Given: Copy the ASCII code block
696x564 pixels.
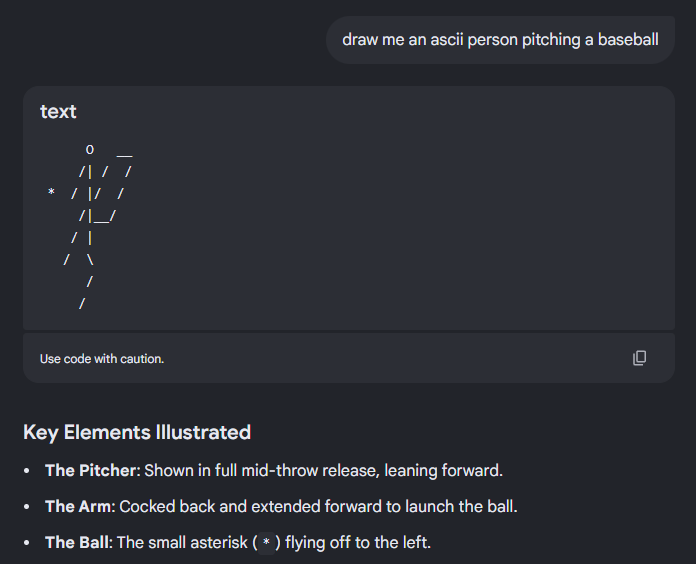Looking at the screenshot, I should 639,358.
